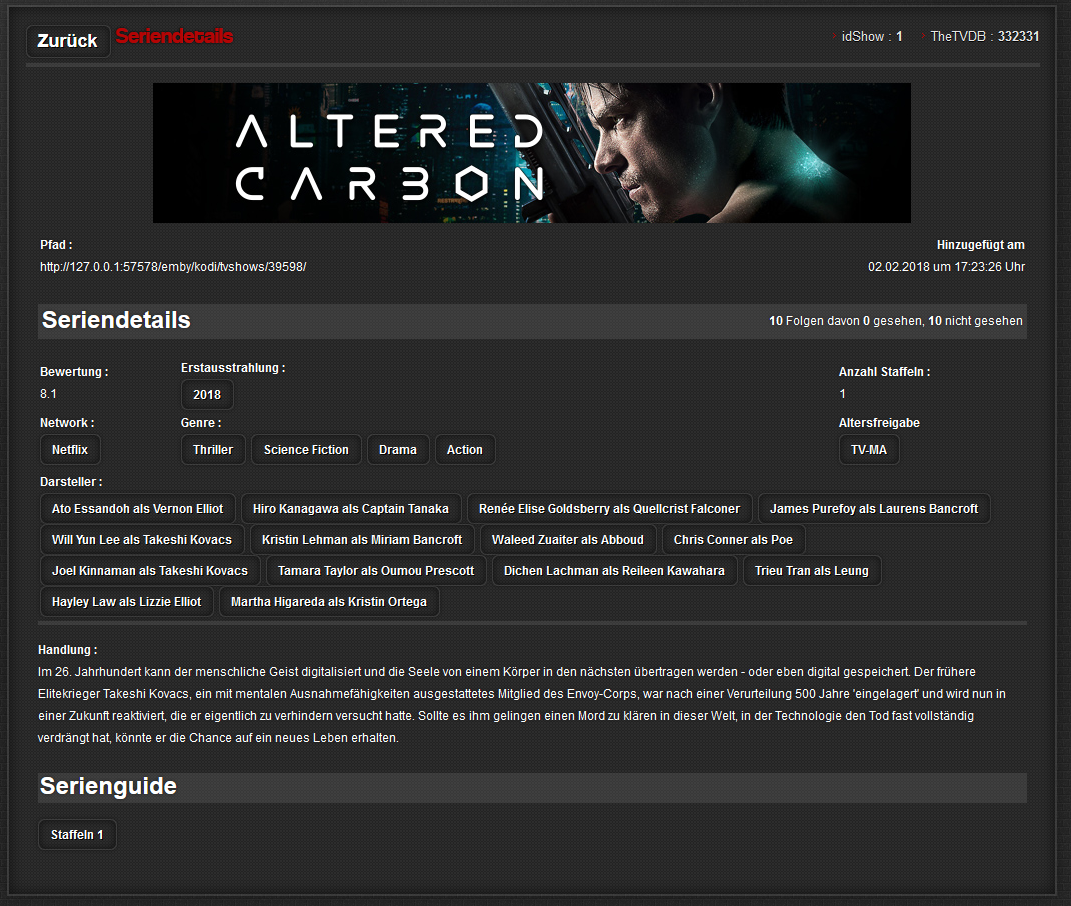
Task: Open James Purefoy als Laurens Bancroft
Action: 874,508
